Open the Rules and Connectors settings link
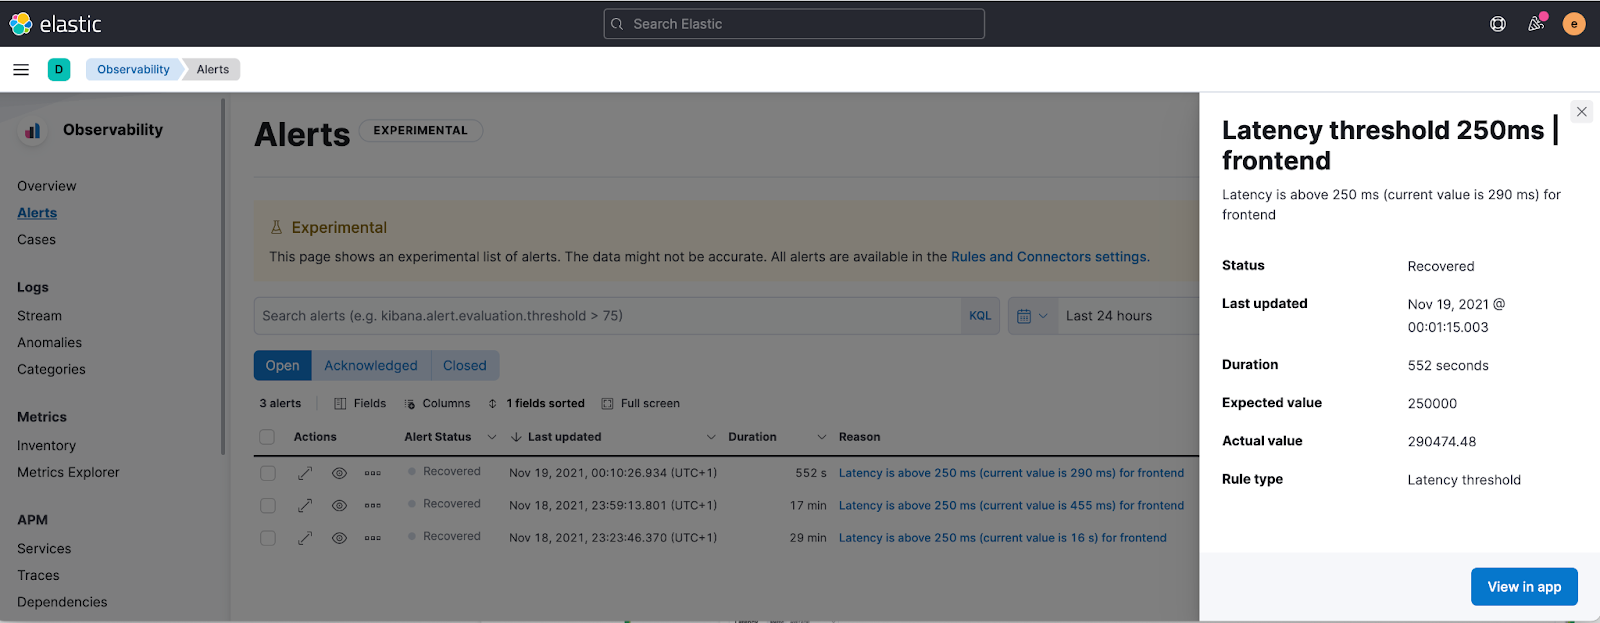 1049,257
